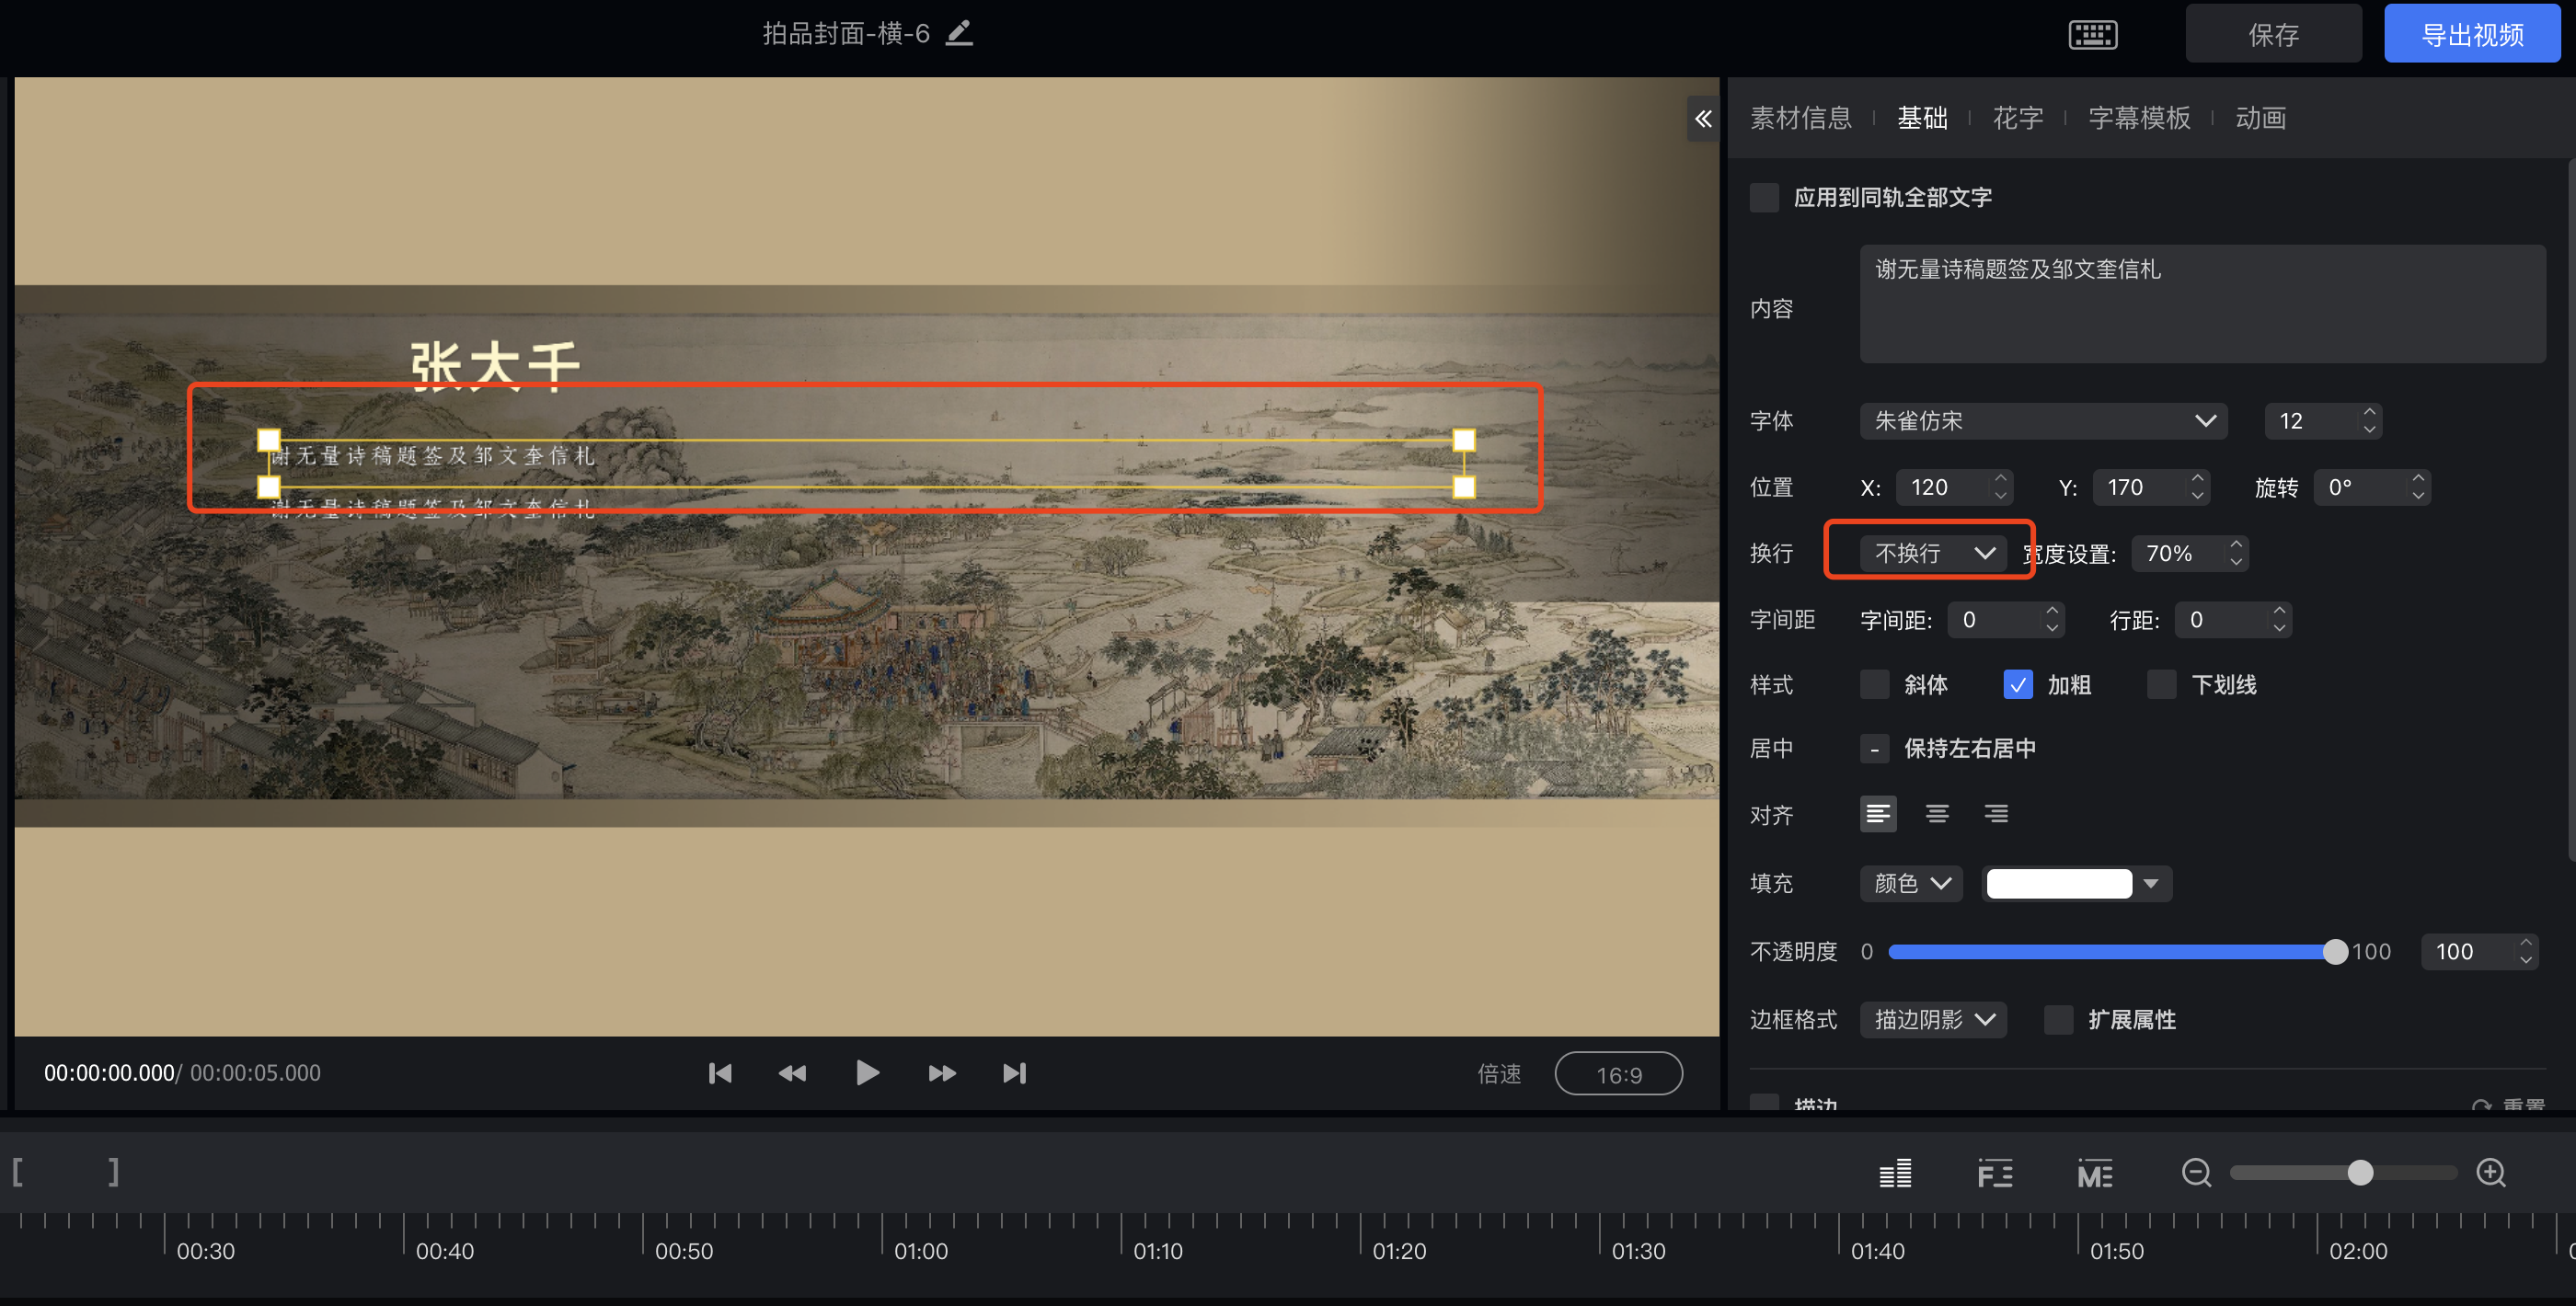
Task: Click the top-right handle of the text box
Action: click(1464, 440)
